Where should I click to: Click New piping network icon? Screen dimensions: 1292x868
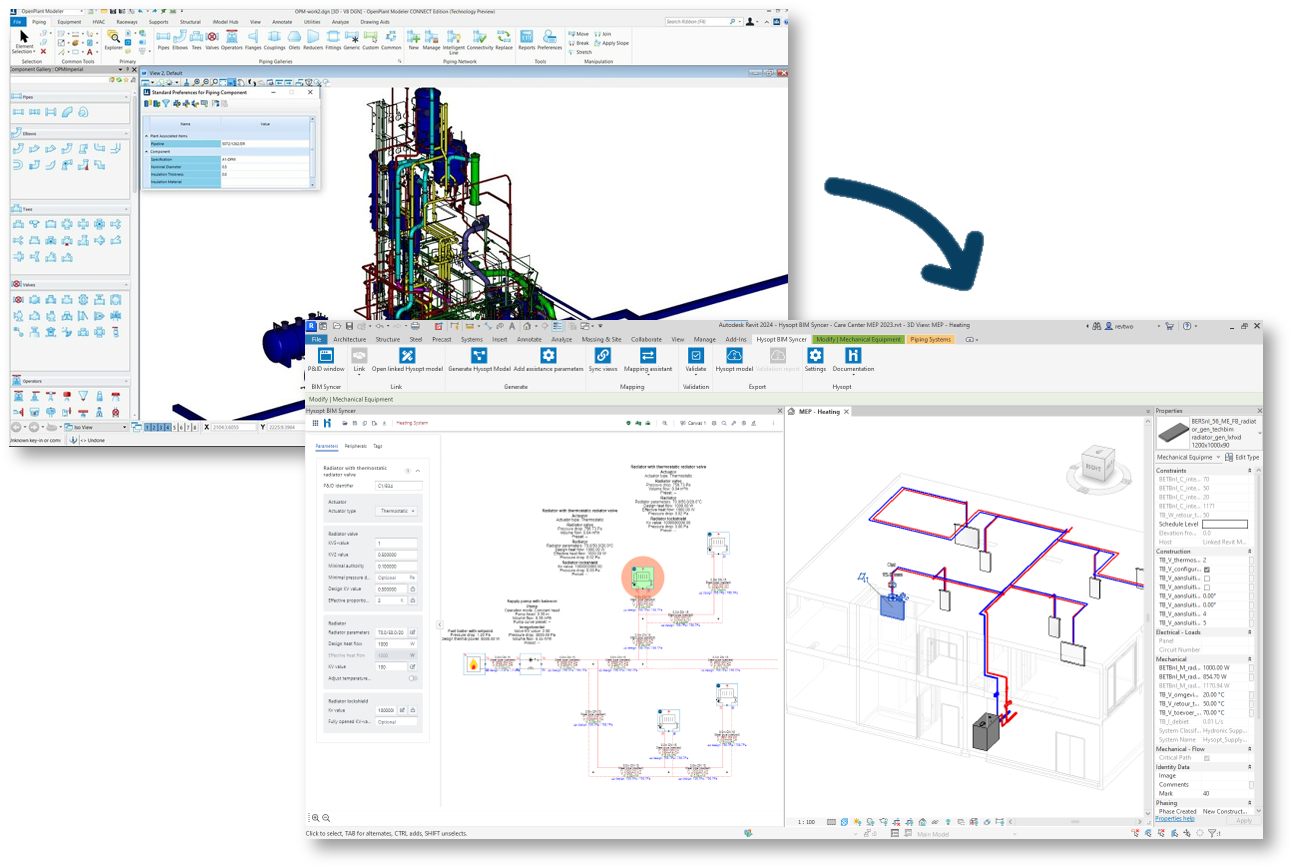tap(414, 39)
